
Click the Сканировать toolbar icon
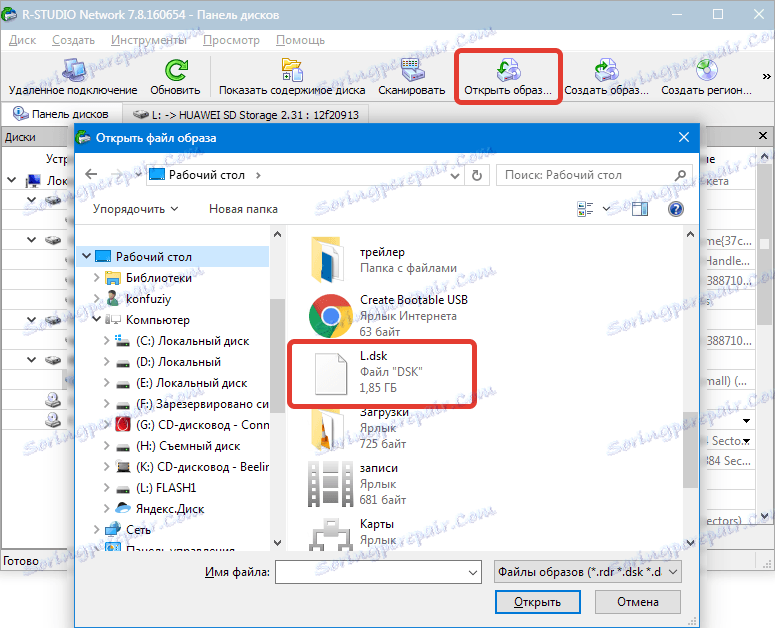tap(412, 70)
